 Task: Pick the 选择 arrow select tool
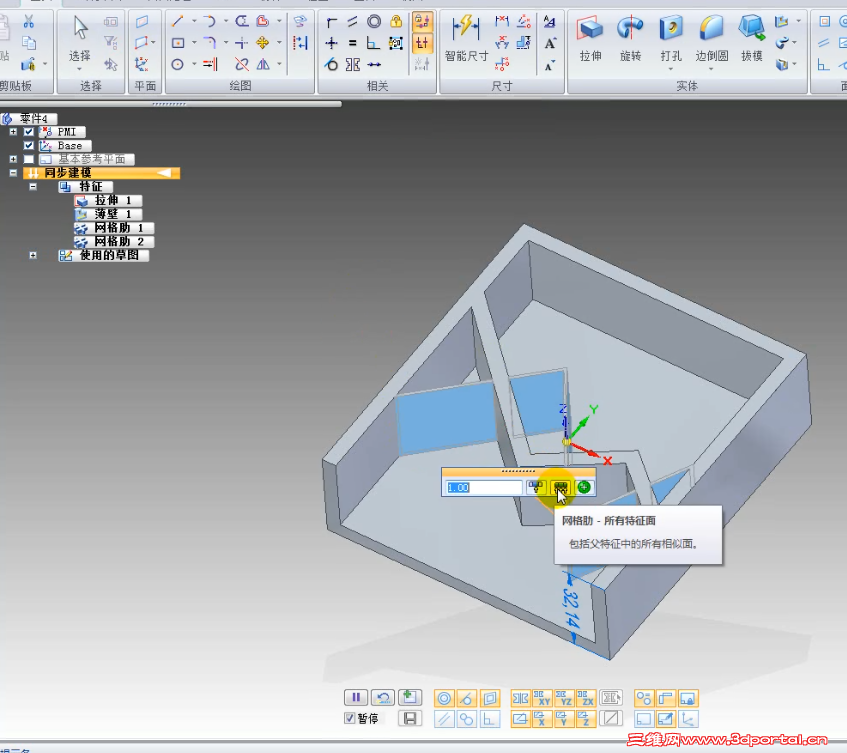tap(80, 38)
